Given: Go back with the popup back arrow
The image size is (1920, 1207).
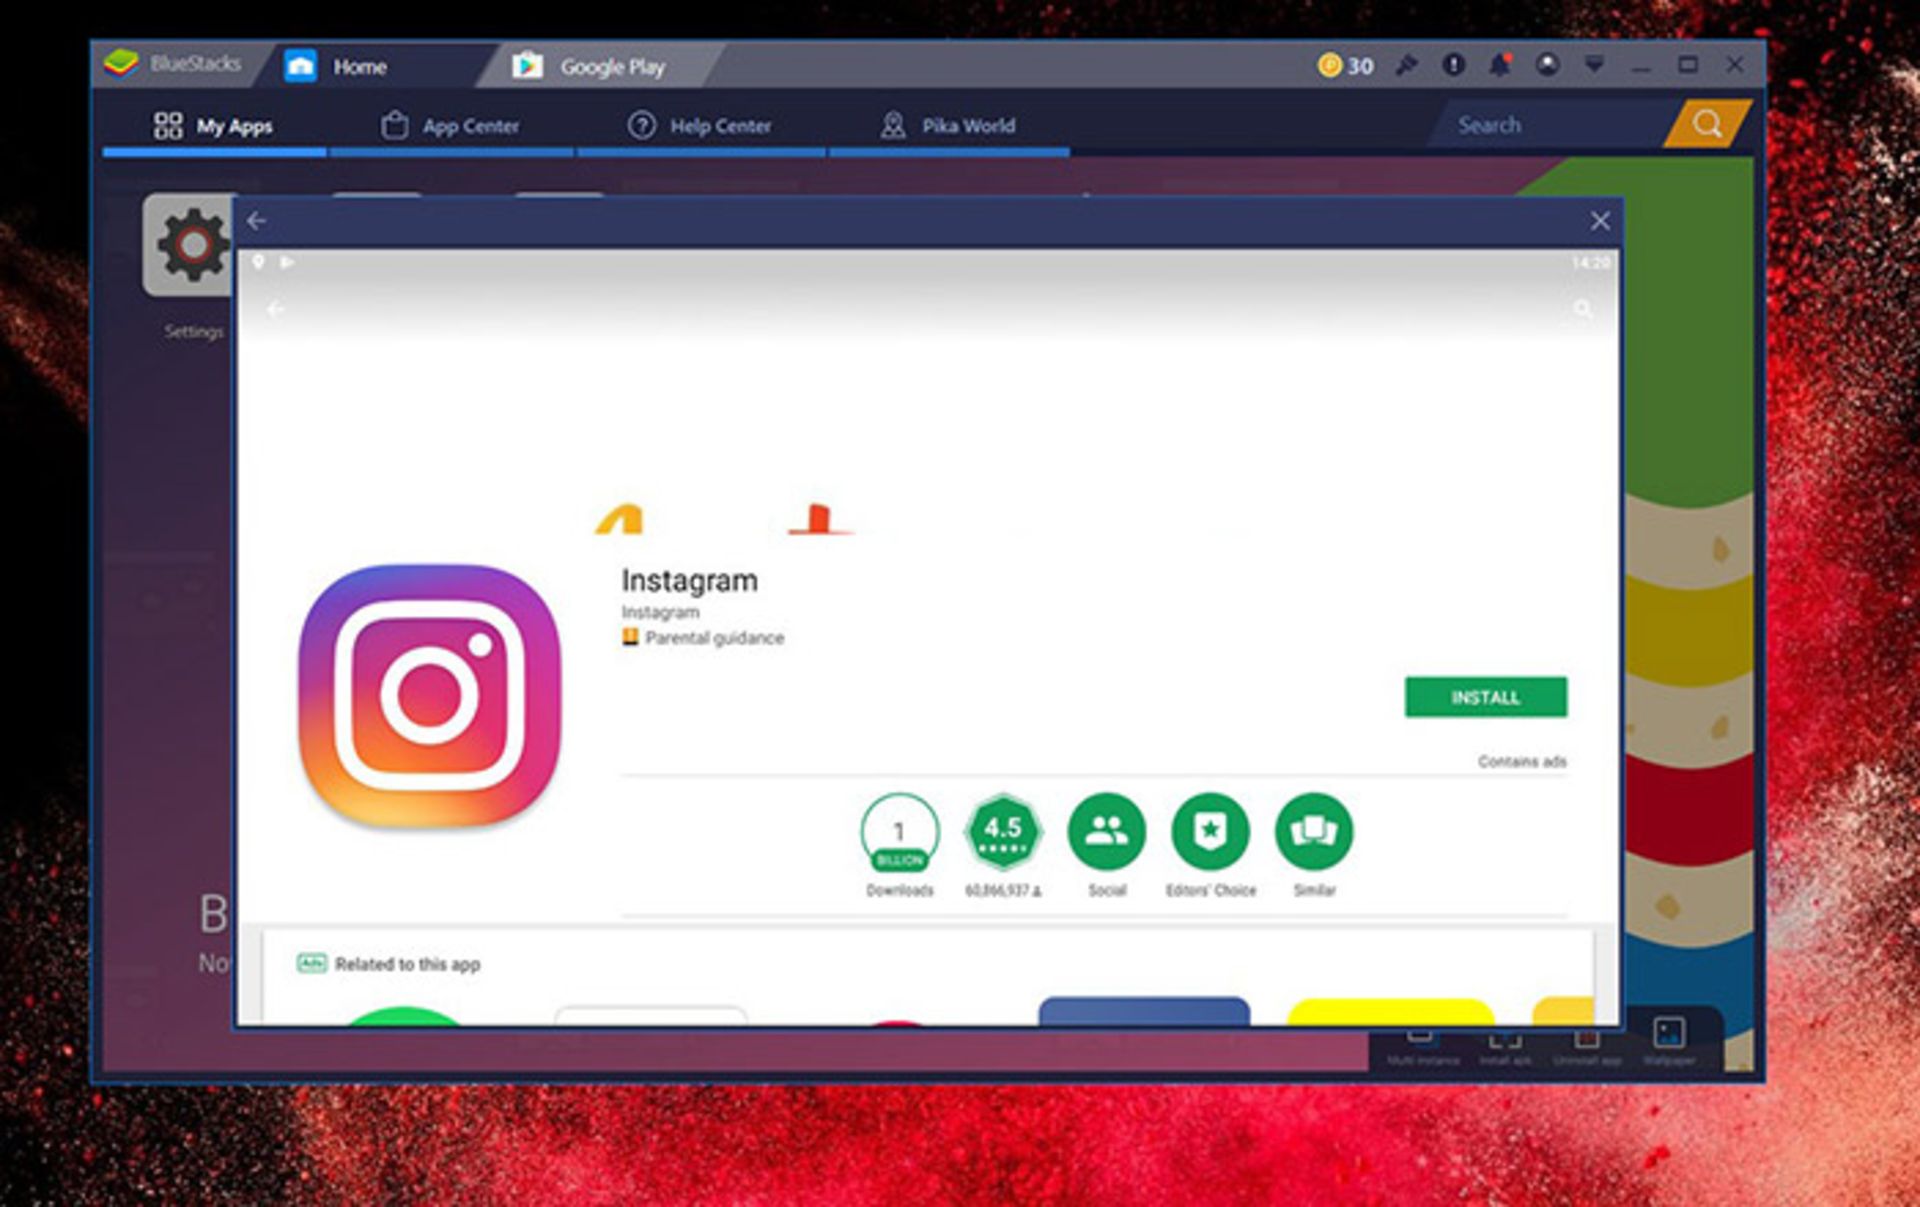Looking at the screenshot, I should tap(257, 221).
